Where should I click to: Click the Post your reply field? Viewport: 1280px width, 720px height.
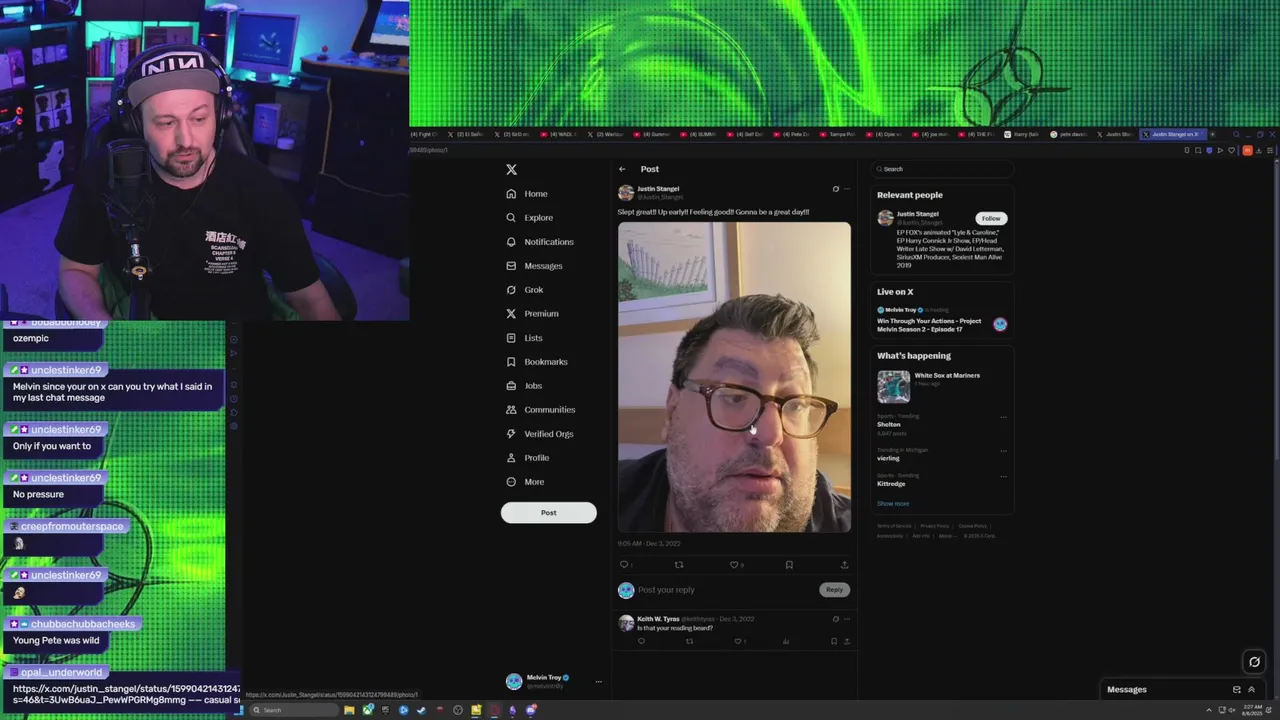(726, 590)
